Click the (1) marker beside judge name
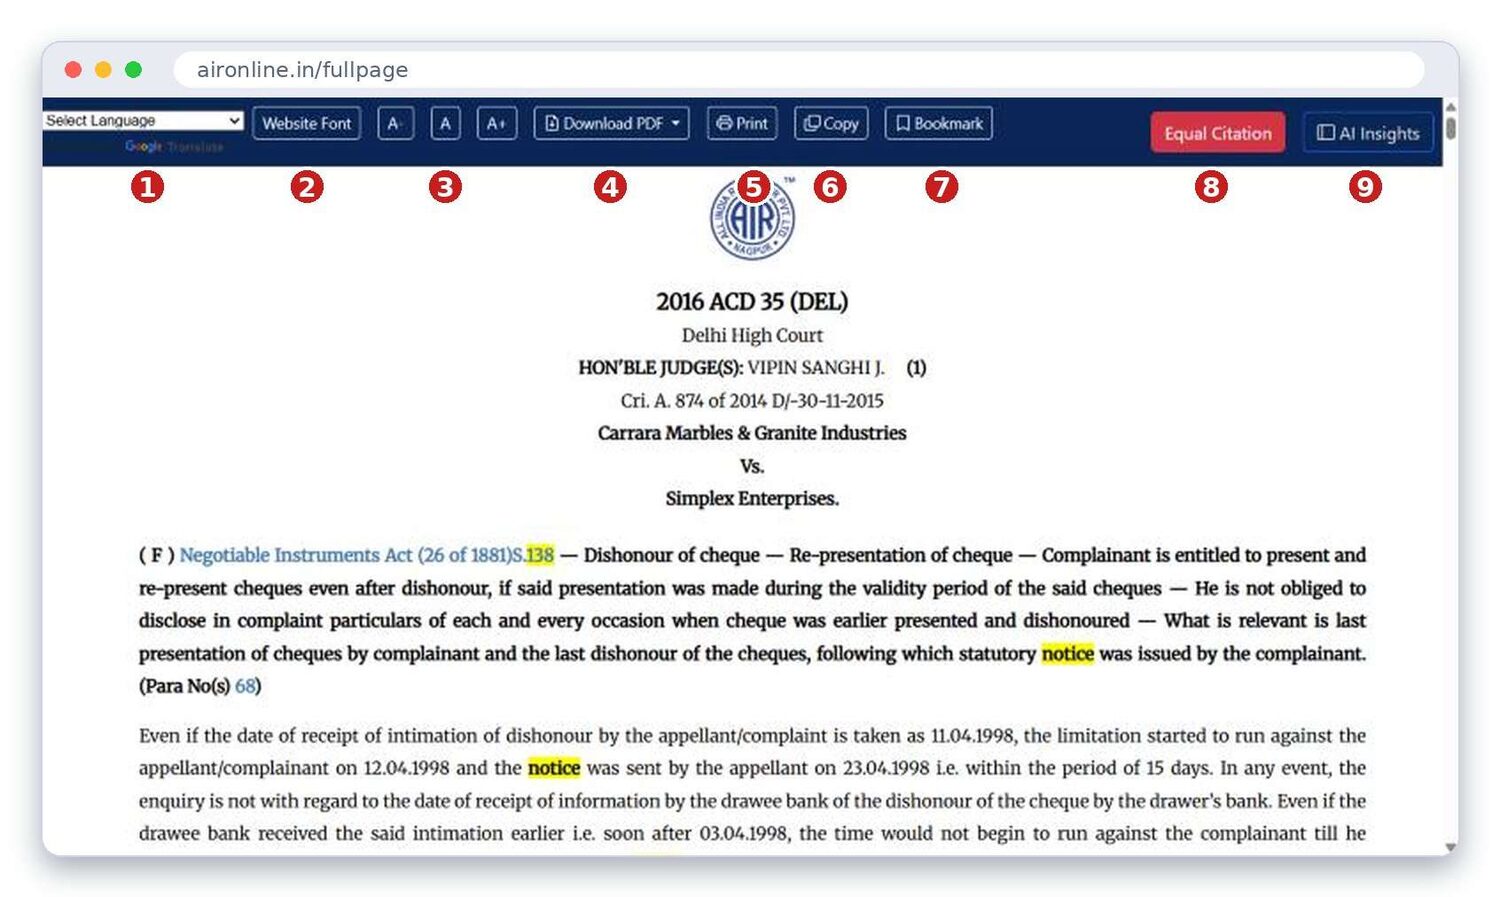This screenshot has width=1500, height=897. pos(916,368)
